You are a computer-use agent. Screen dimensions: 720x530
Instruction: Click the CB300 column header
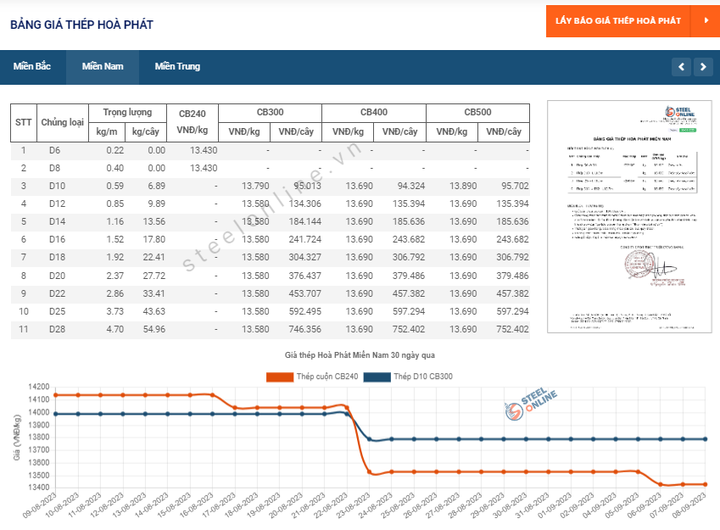tap(270, 113)
